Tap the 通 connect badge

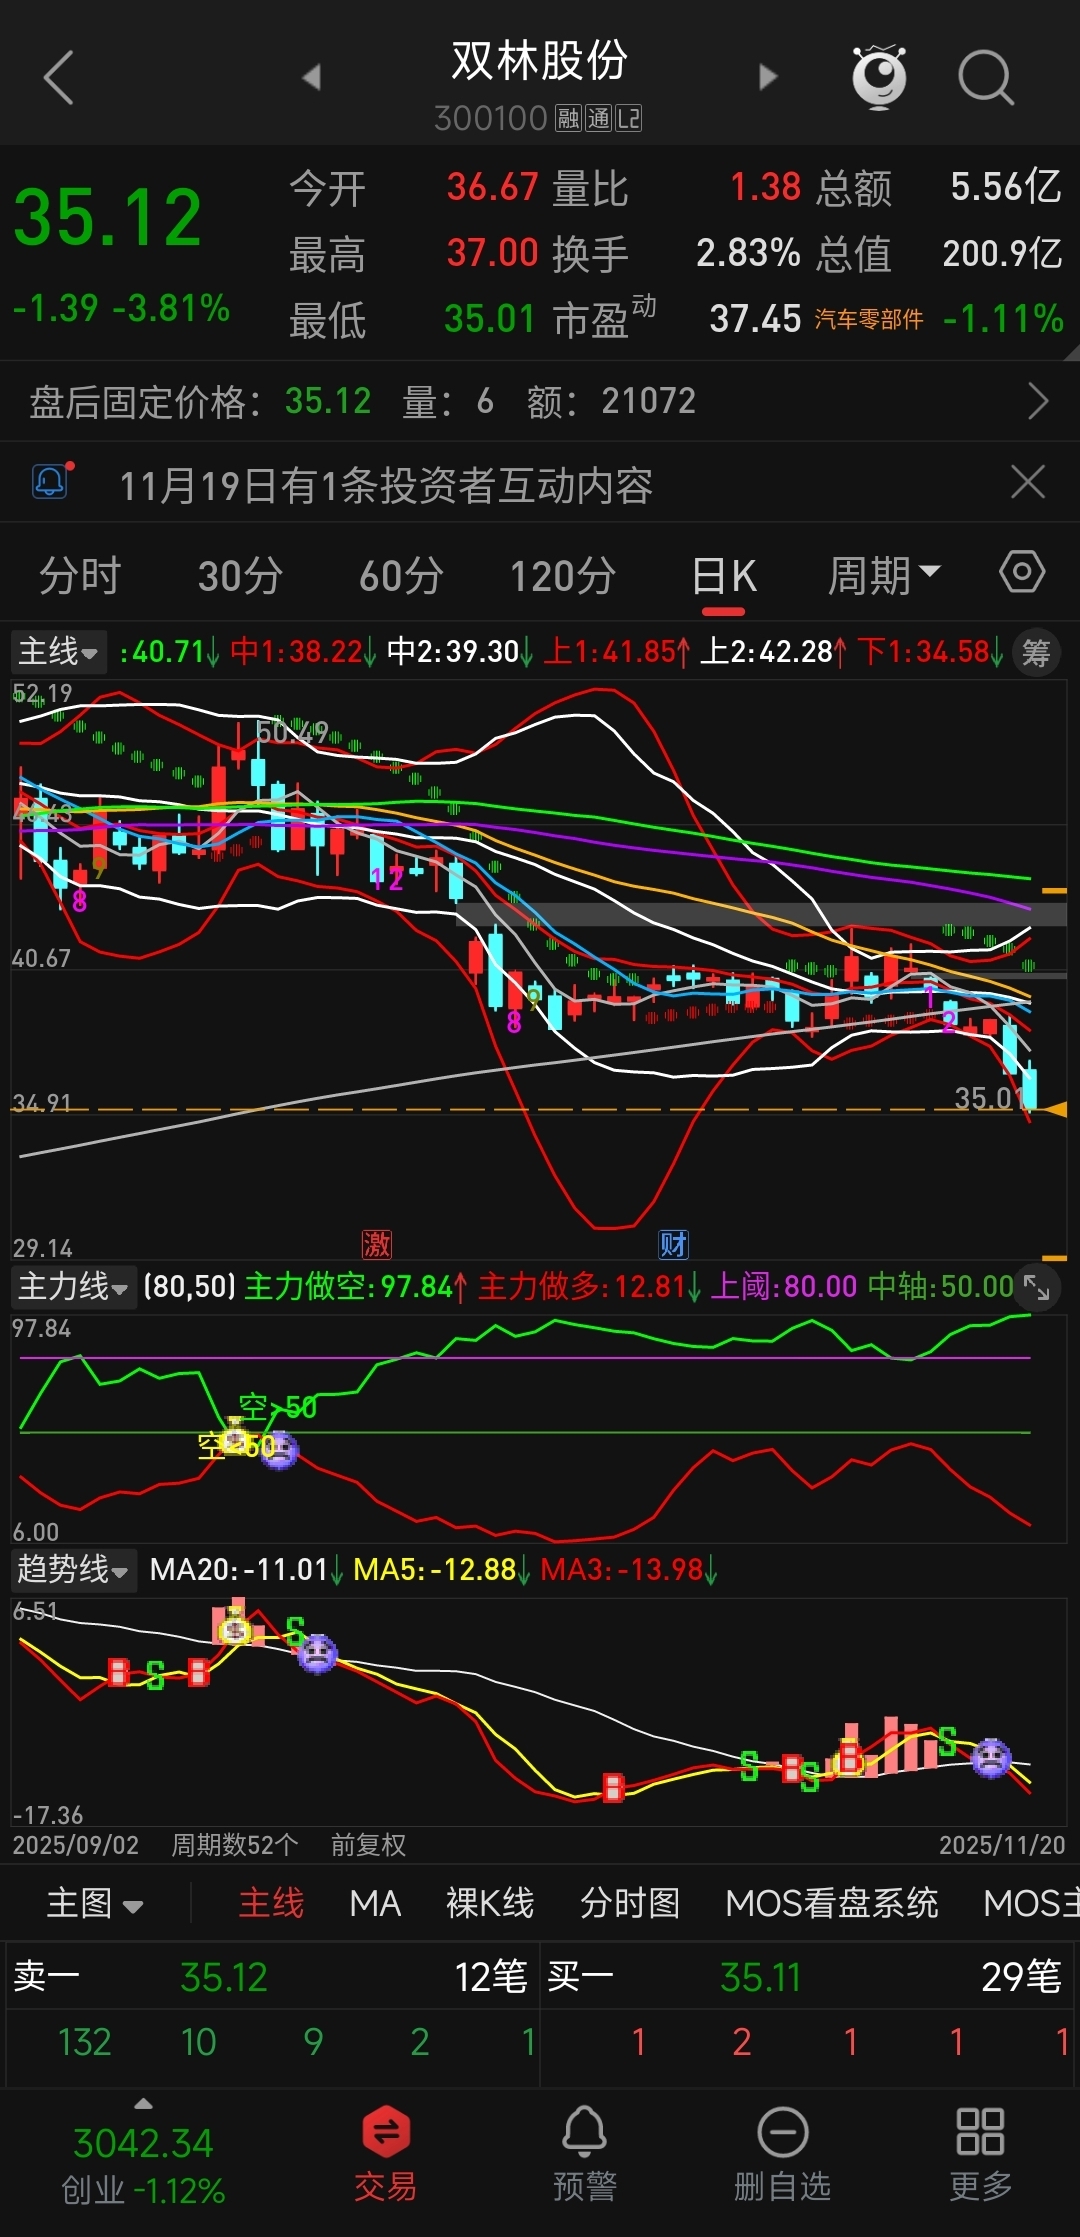pyautogui.click(x=598, y=119)
